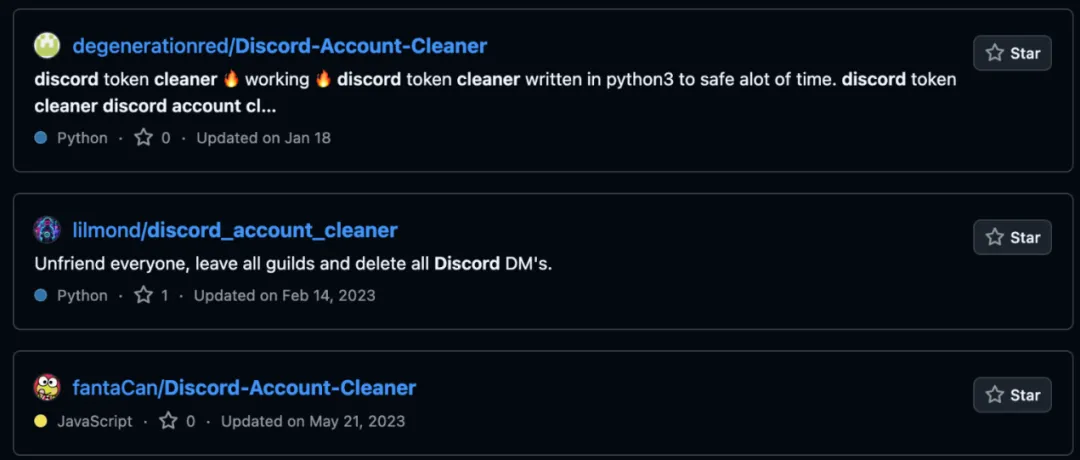This screenshot has width=1080, height=460.
Task: Star the degenerationred/Discord-Account-Cleaner repository
Action: [1012, 53]
